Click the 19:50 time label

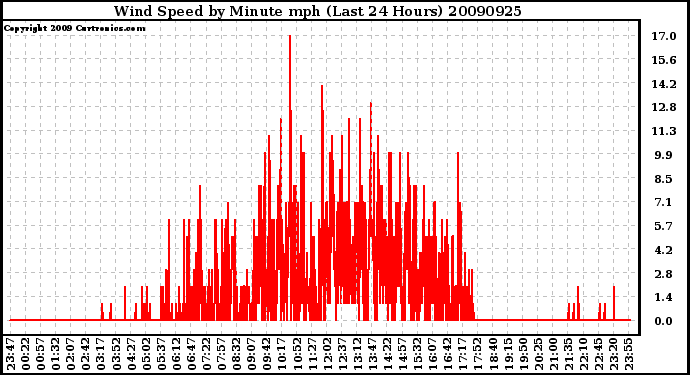point(522,354)
